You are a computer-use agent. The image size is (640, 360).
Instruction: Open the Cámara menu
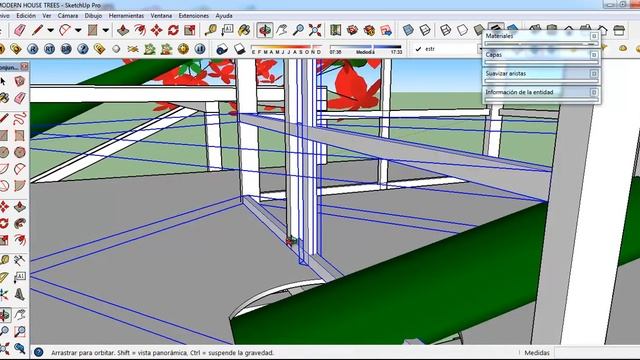[68, 16]
